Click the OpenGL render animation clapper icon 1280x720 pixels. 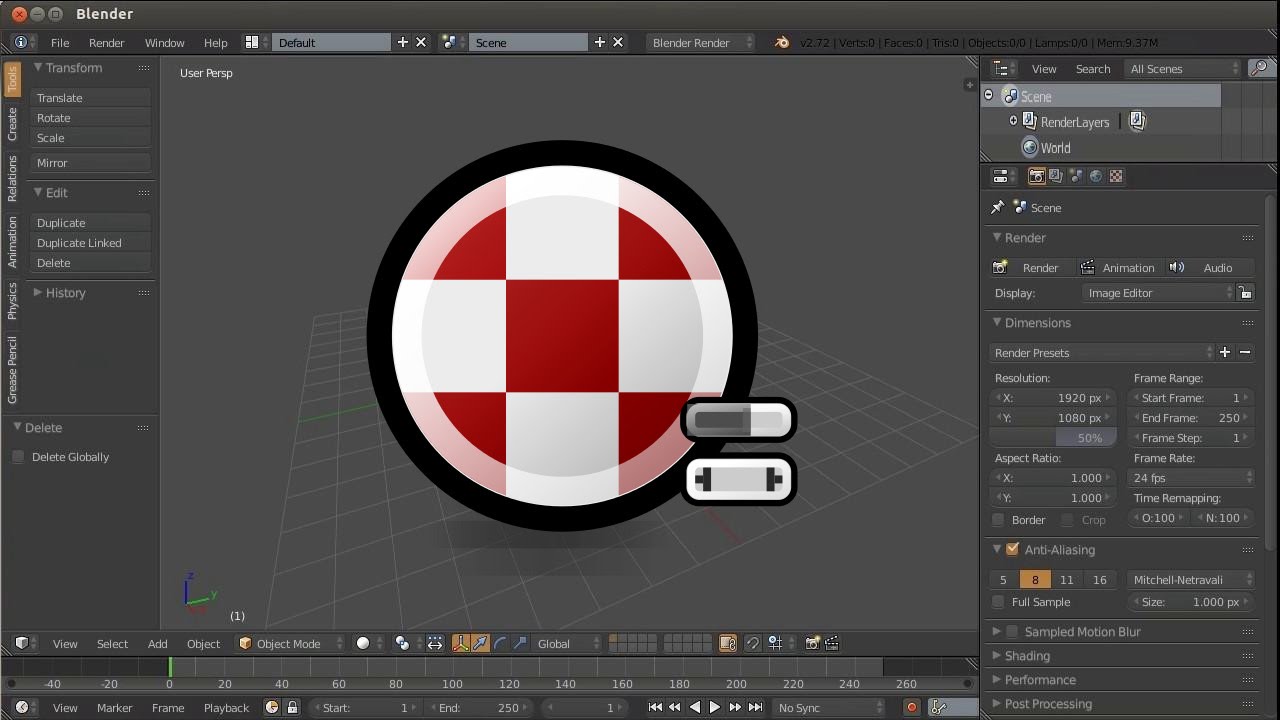click(x=831, y=643)
